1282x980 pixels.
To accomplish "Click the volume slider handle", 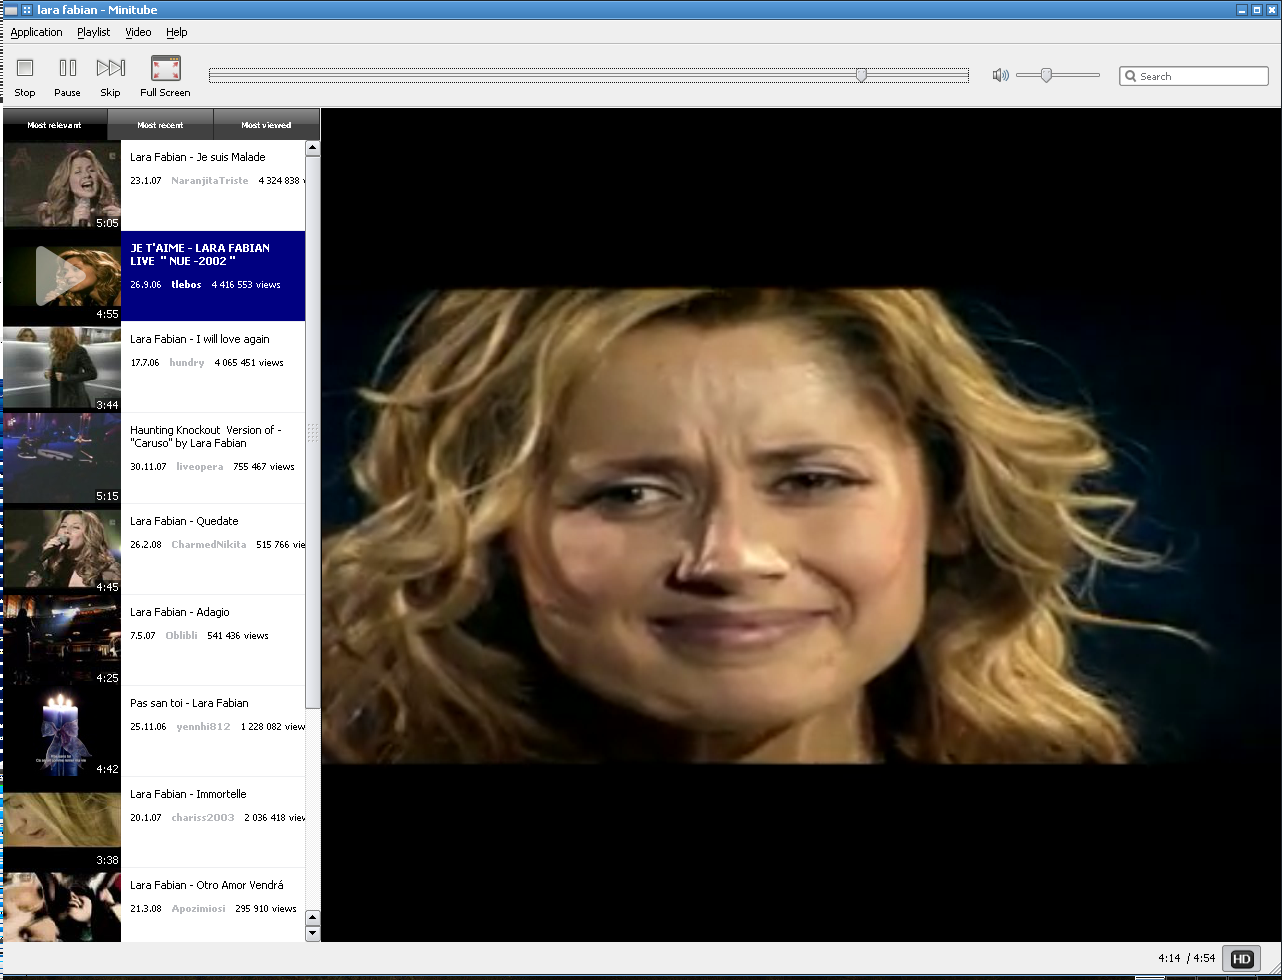I will click(1046, 75).
